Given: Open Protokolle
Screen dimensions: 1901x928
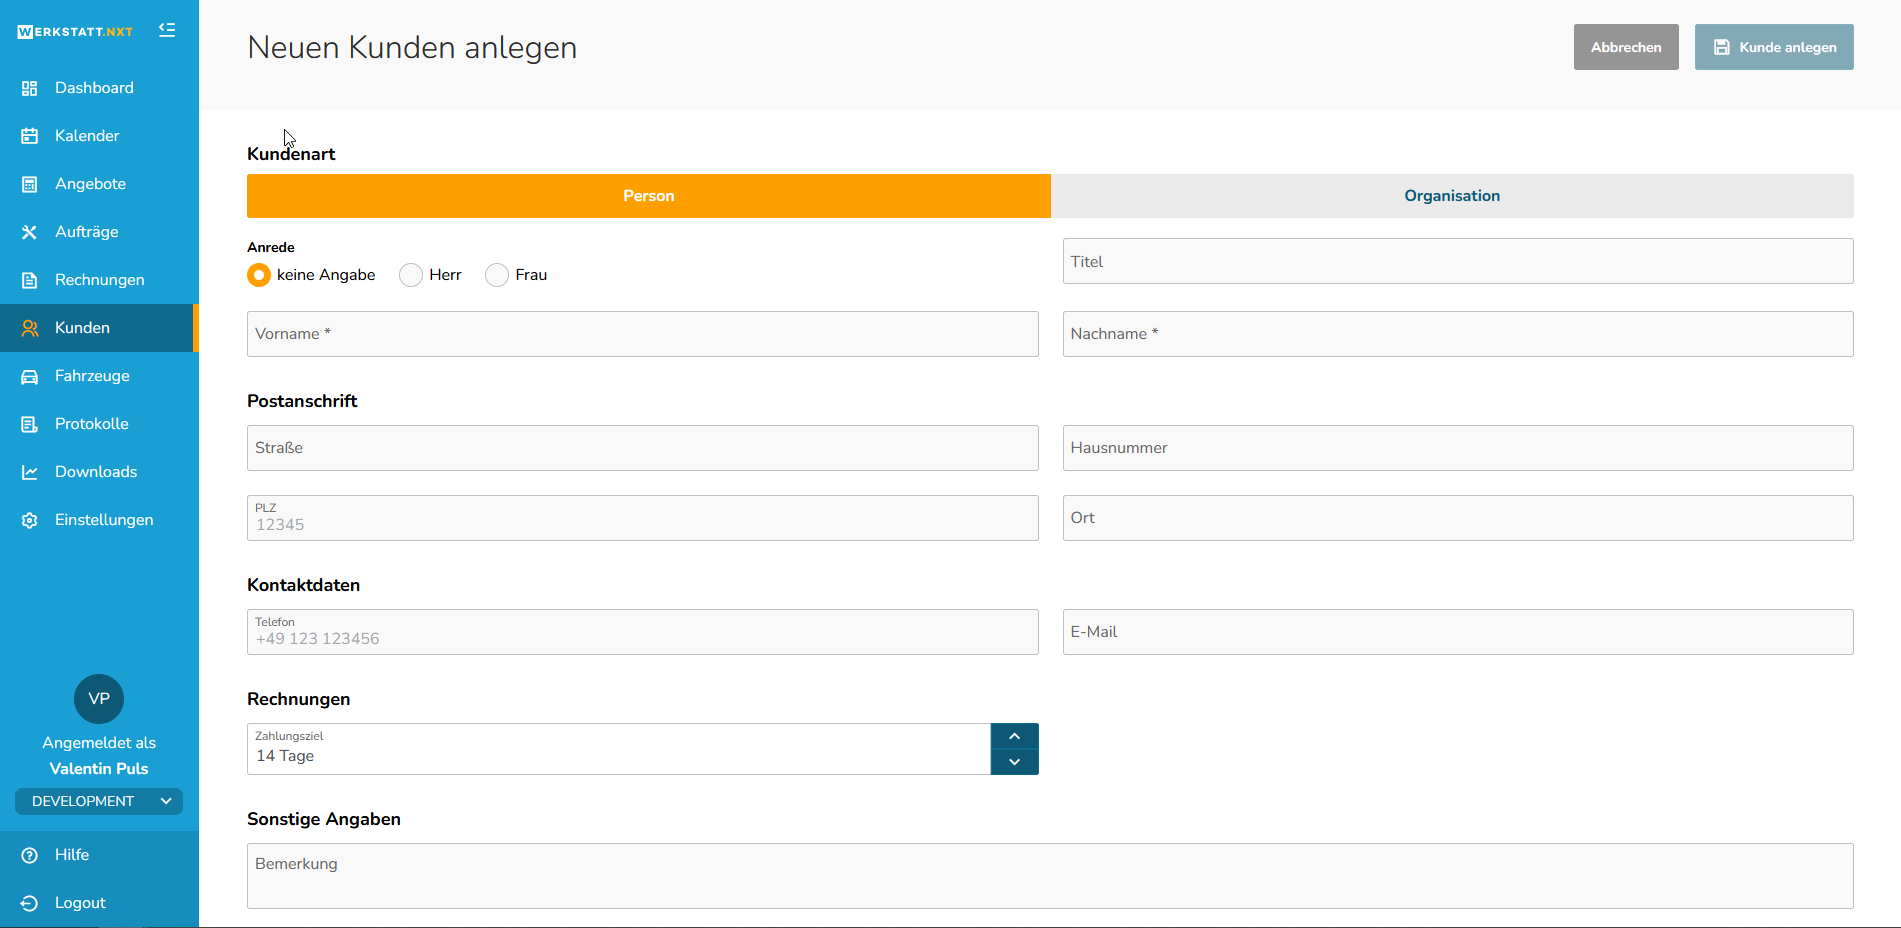Looking at the screenshot, I should tap(99, 424).
